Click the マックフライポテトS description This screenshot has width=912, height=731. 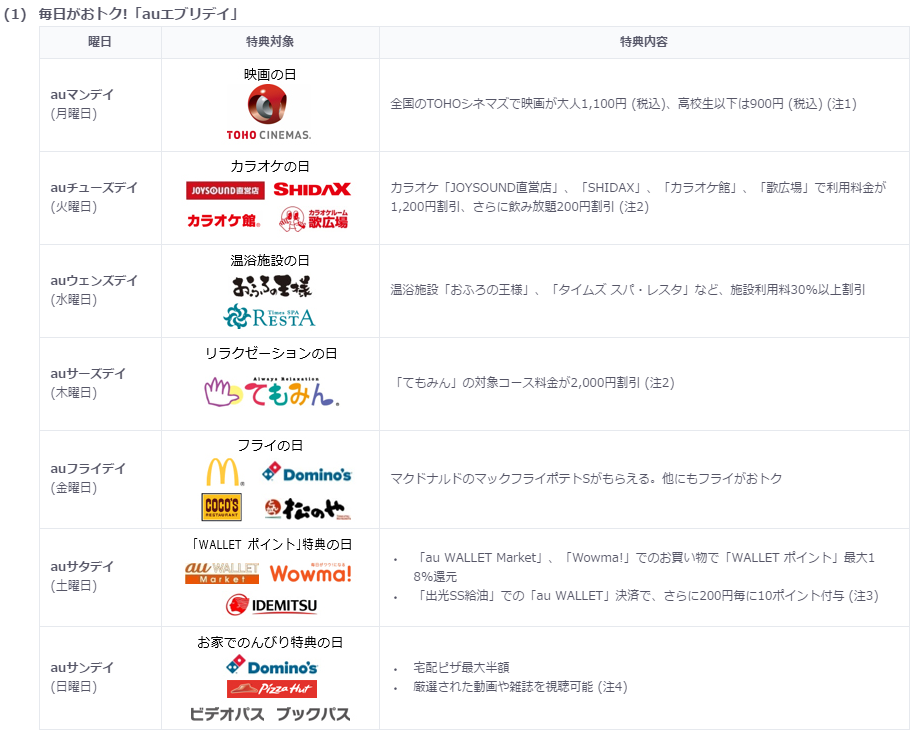pos(586,479)
